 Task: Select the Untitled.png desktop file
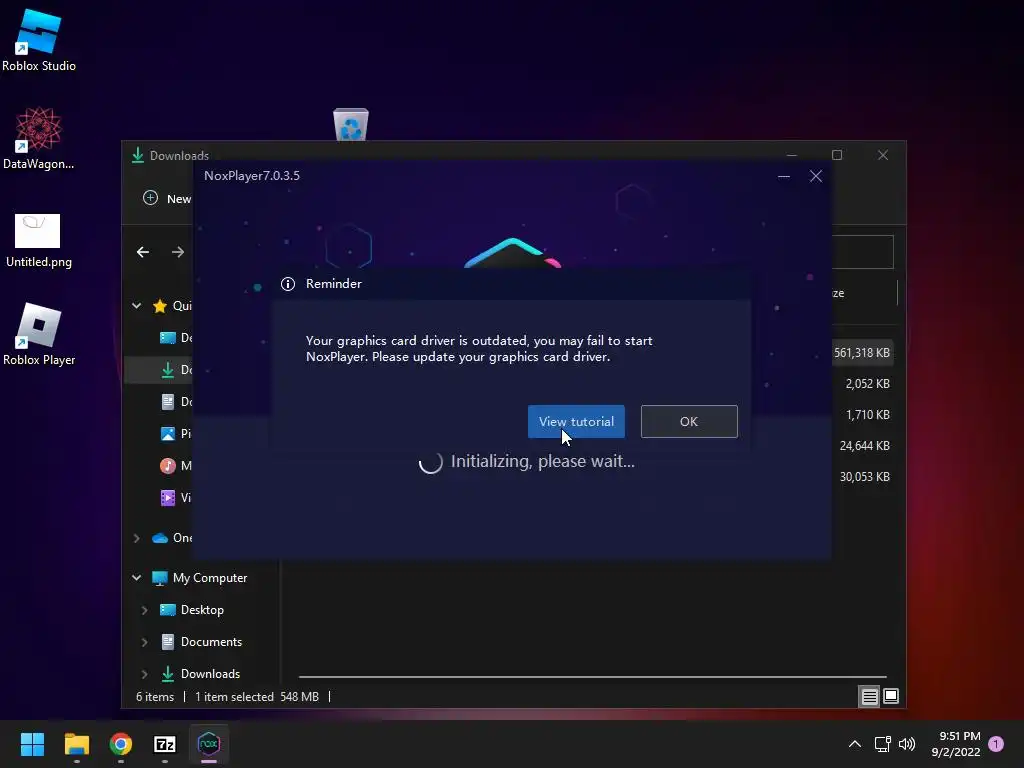pyautogui.click(x=39, y=240)
